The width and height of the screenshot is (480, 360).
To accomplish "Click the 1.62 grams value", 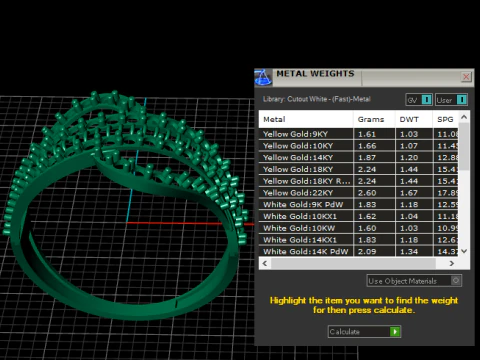I will click(367, 217).
